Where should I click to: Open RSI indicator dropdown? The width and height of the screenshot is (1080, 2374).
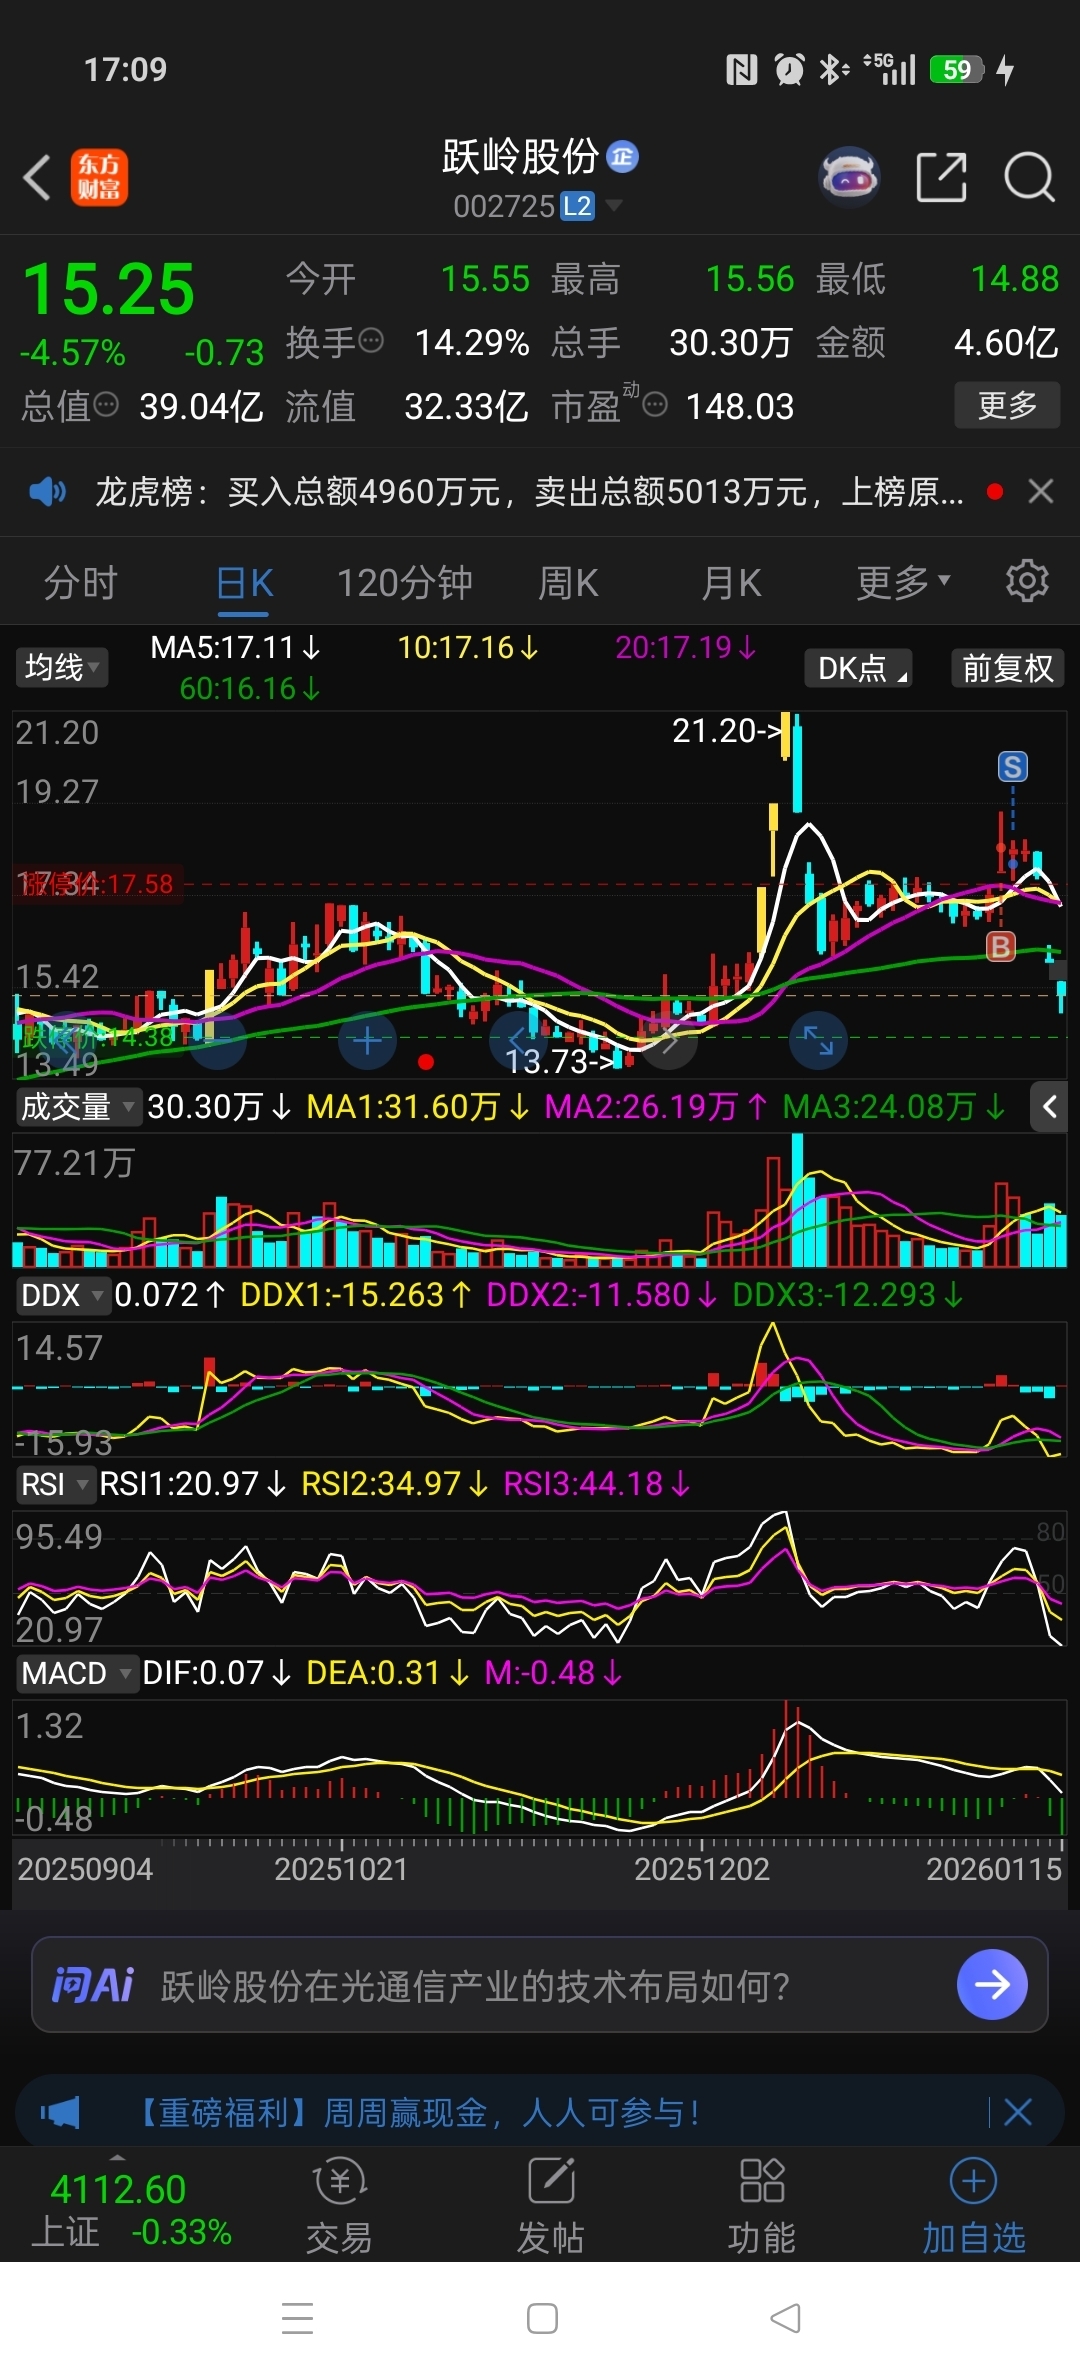click(55, 1484)
